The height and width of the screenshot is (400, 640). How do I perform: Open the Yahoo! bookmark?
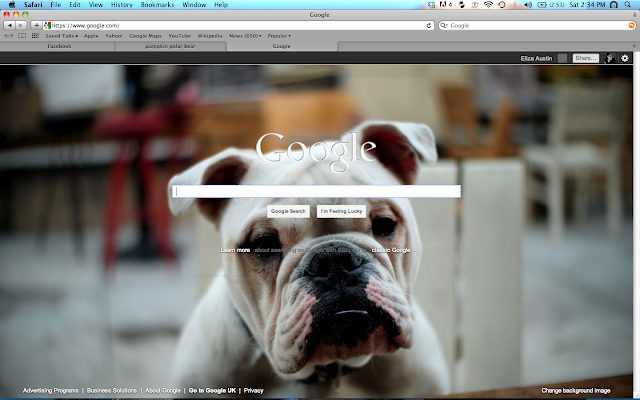113,36
